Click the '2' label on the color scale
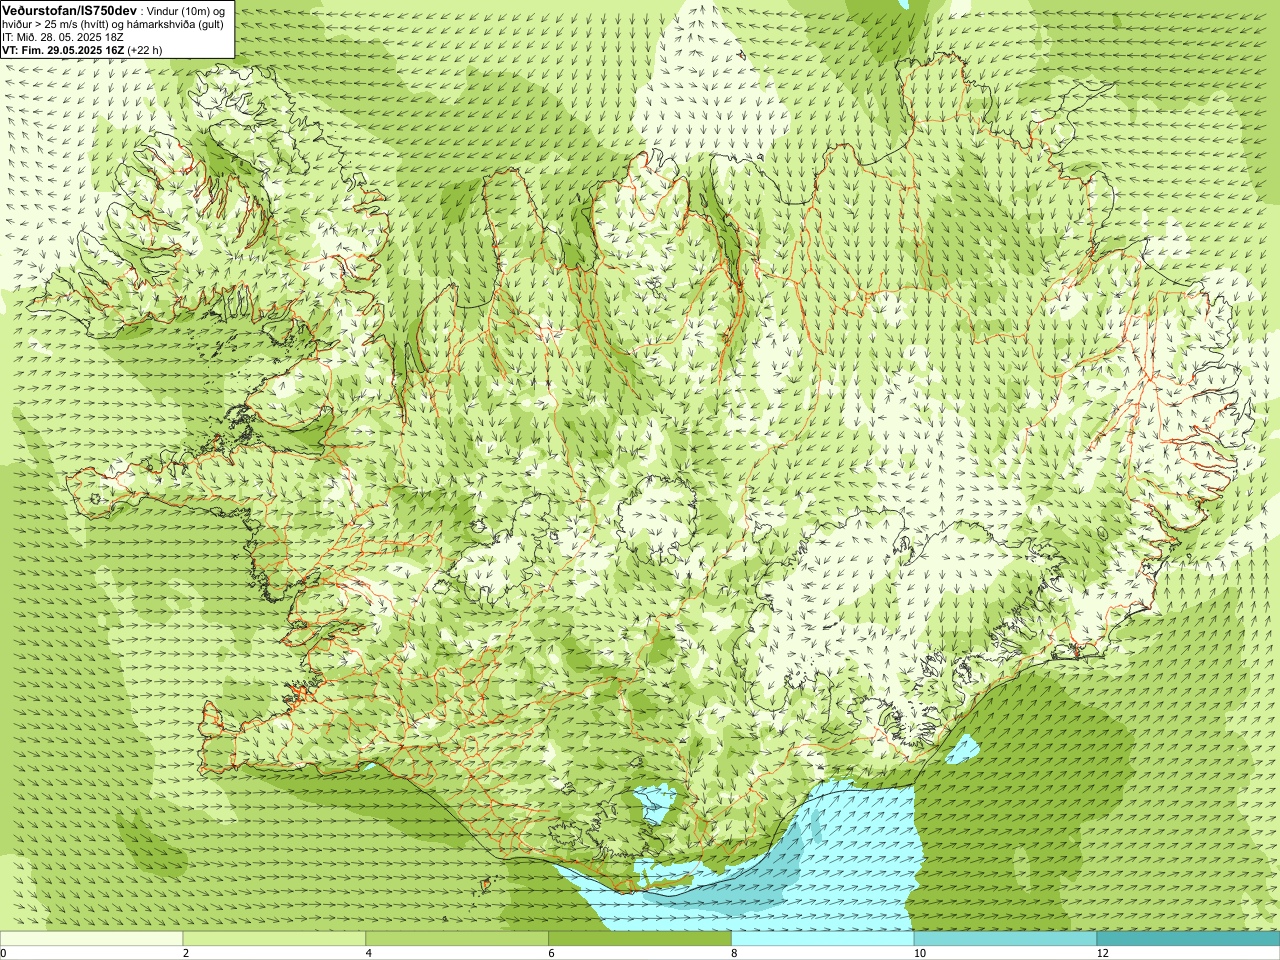The image size is (1280, 960). pos(186,953)
